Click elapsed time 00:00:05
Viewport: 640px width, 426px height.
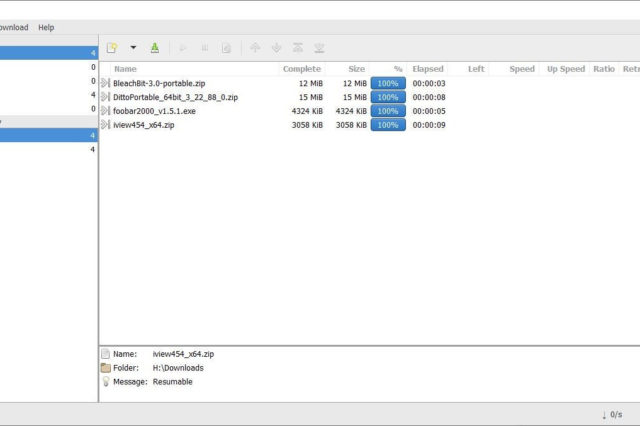(429, 111)
